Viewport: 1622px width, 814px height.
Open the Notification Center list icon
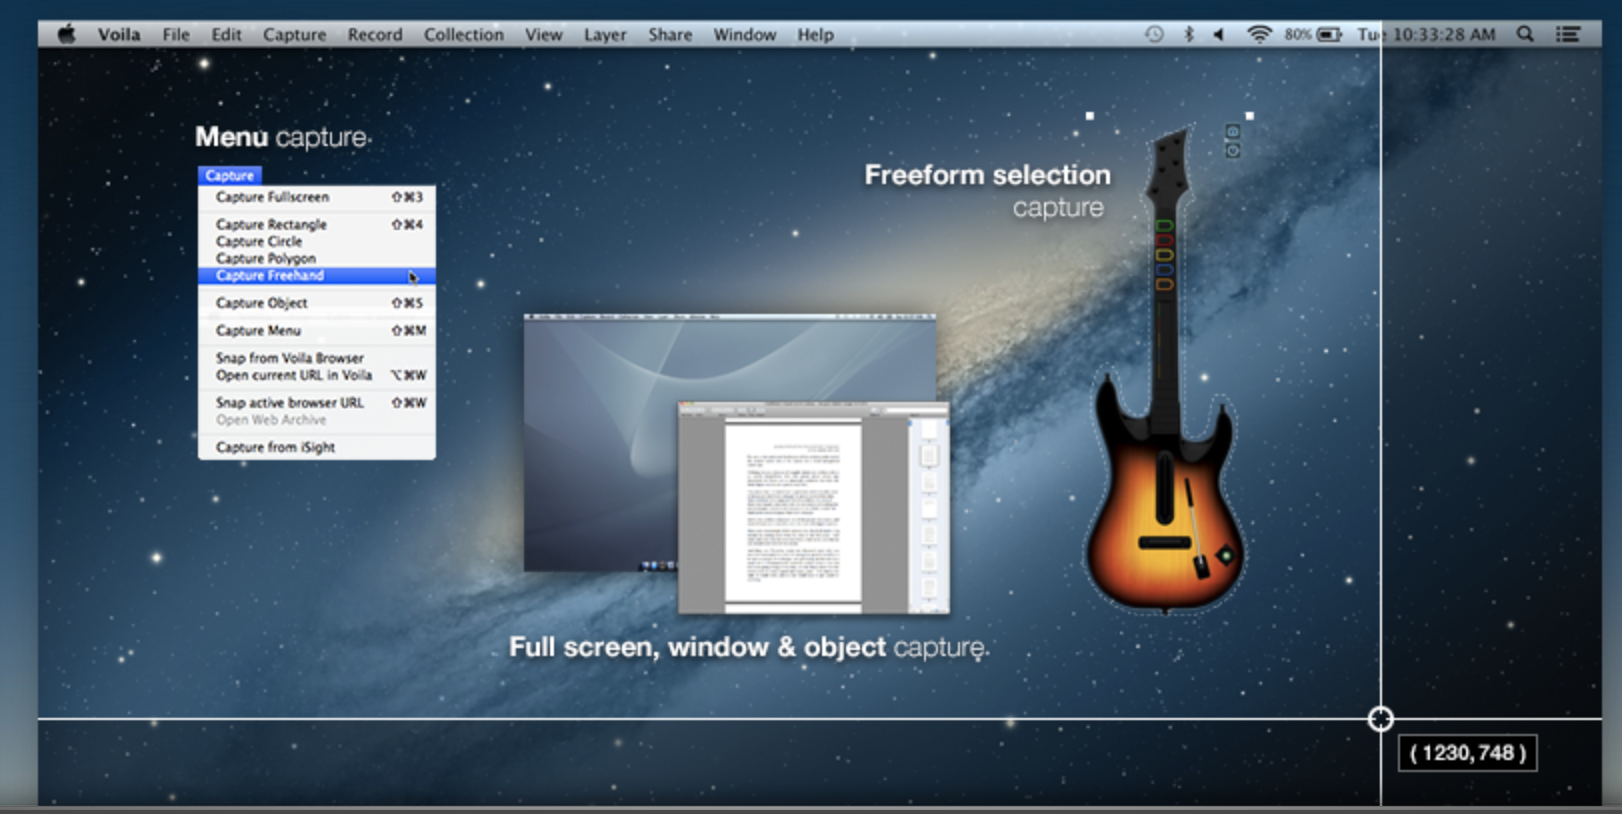(1568, 34)
